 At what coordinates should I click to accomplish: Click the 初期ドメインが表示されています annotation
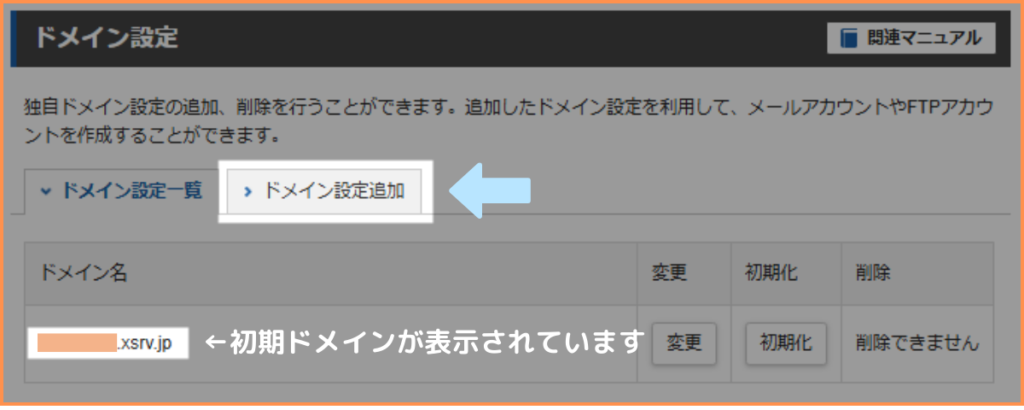[x=424, y=342]
